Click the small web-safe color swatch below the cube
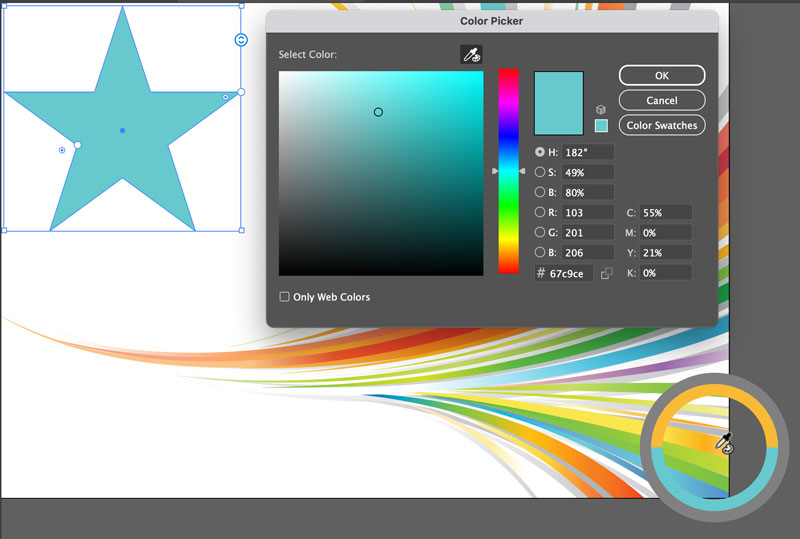The height and width of the screenshot is (539, 800). pos(601,126)
